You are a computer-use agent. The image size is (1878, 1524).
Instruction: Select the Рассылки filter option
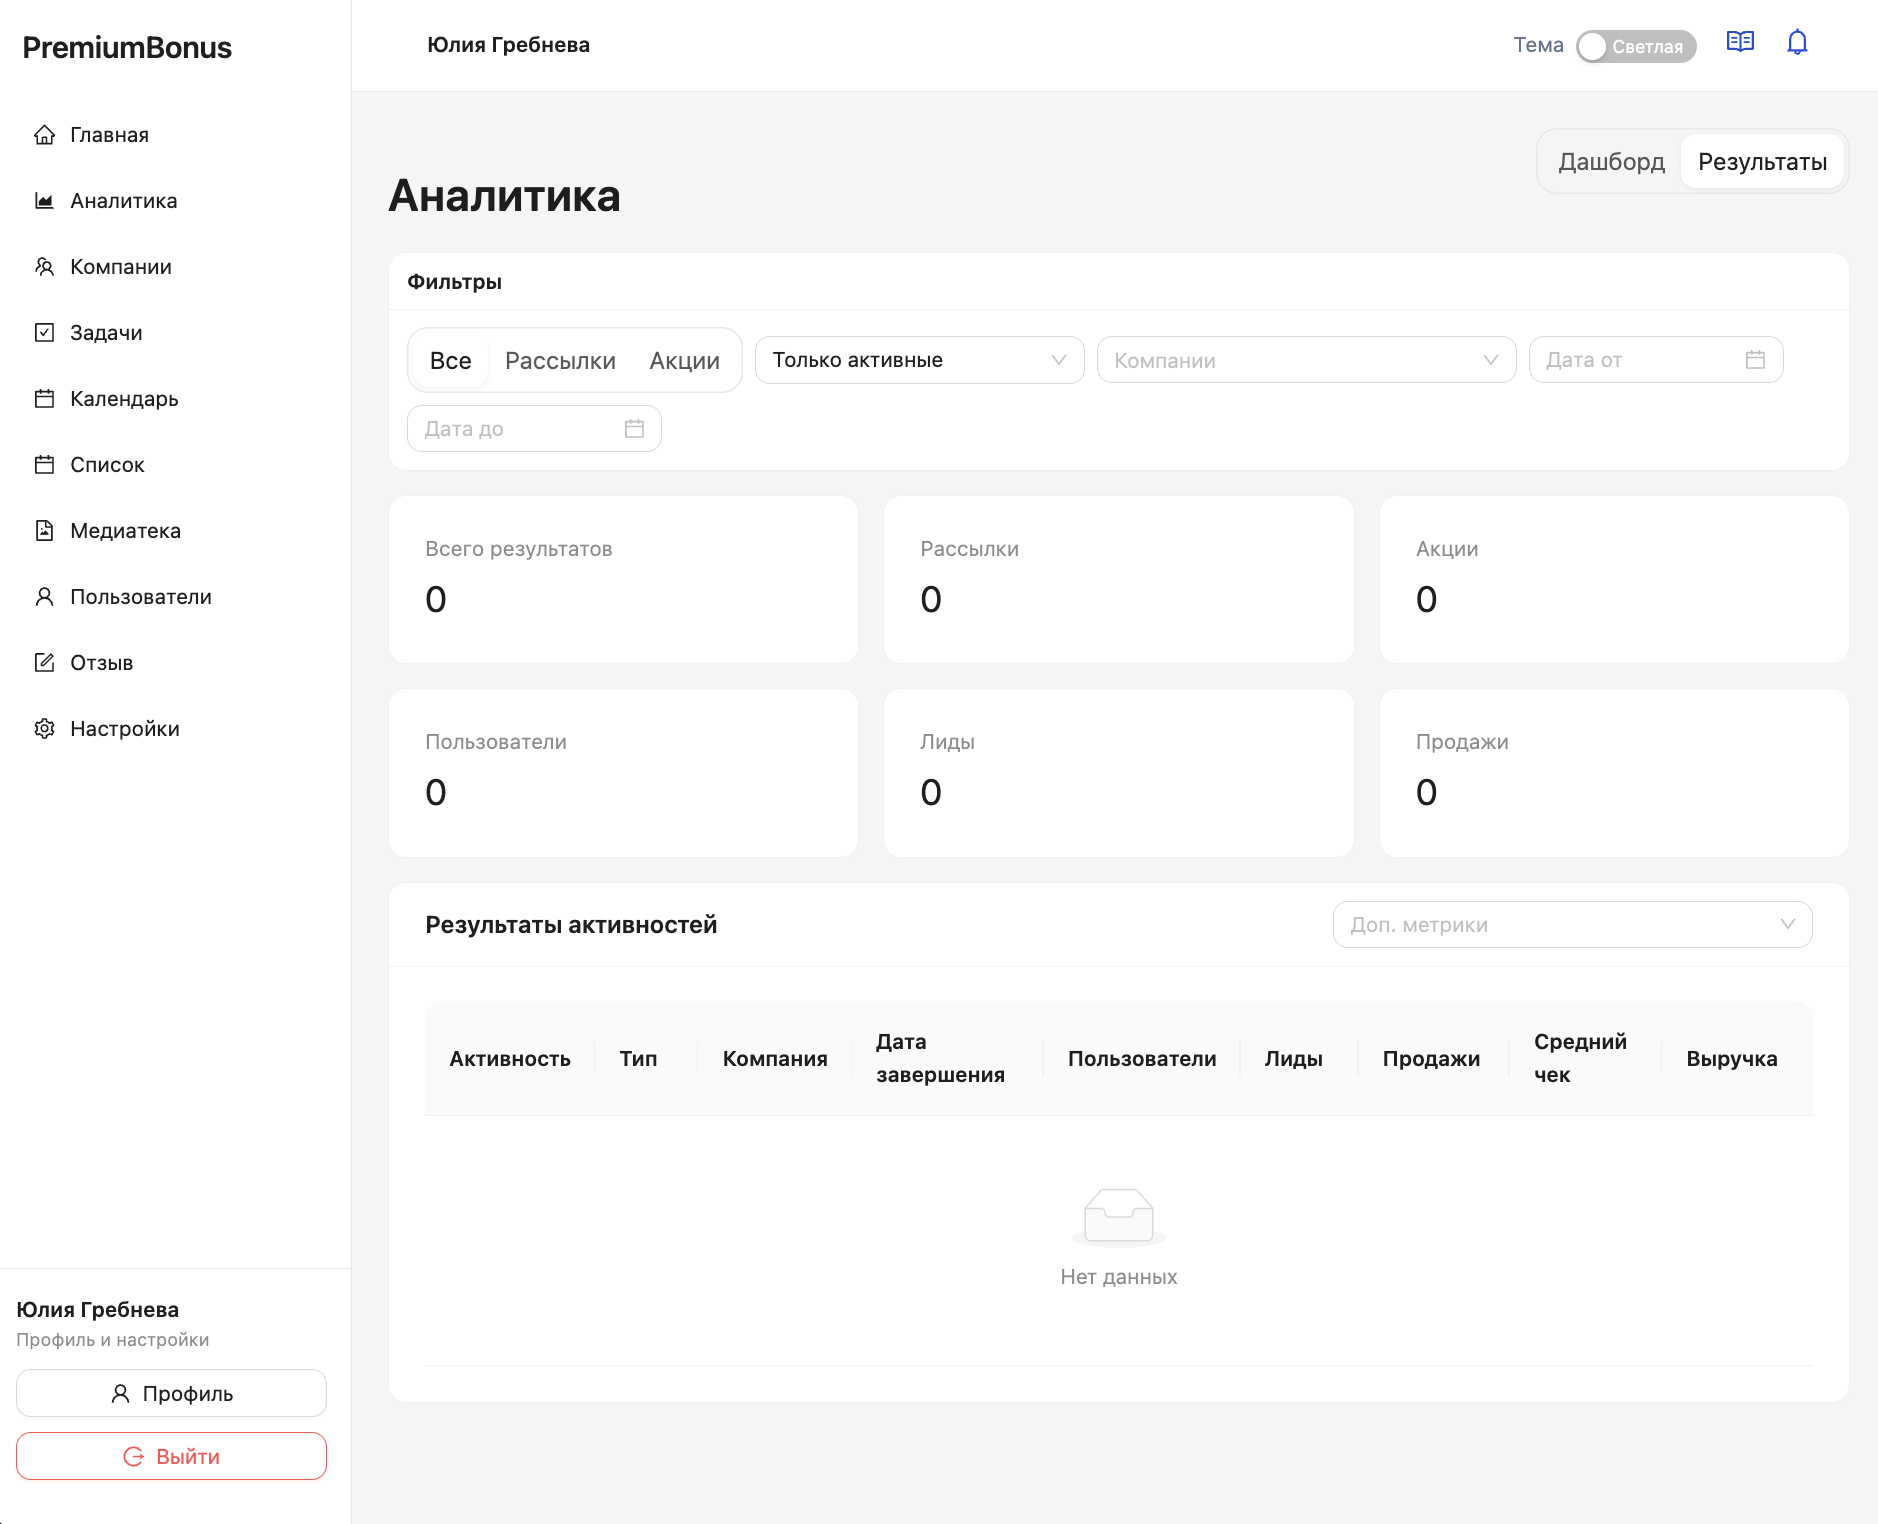click(x=560, y=360)
